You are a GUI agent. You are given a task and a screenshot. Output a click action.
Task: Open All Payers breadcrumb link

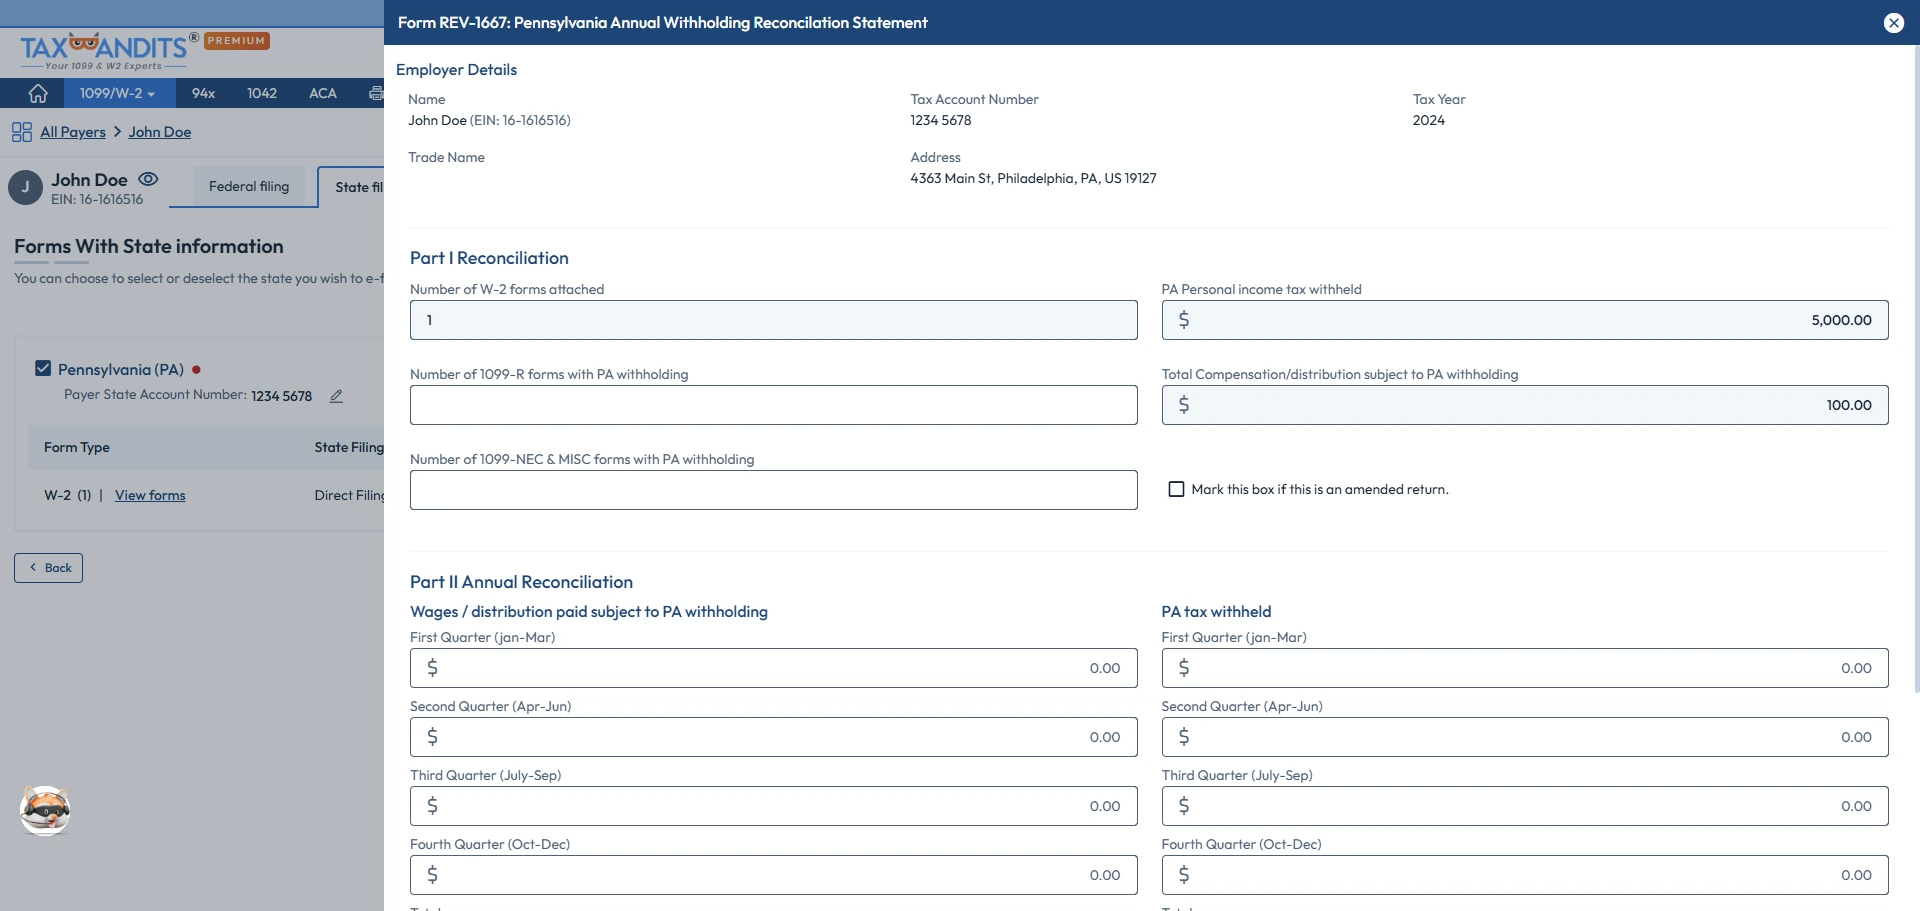(x=73, y=132)
